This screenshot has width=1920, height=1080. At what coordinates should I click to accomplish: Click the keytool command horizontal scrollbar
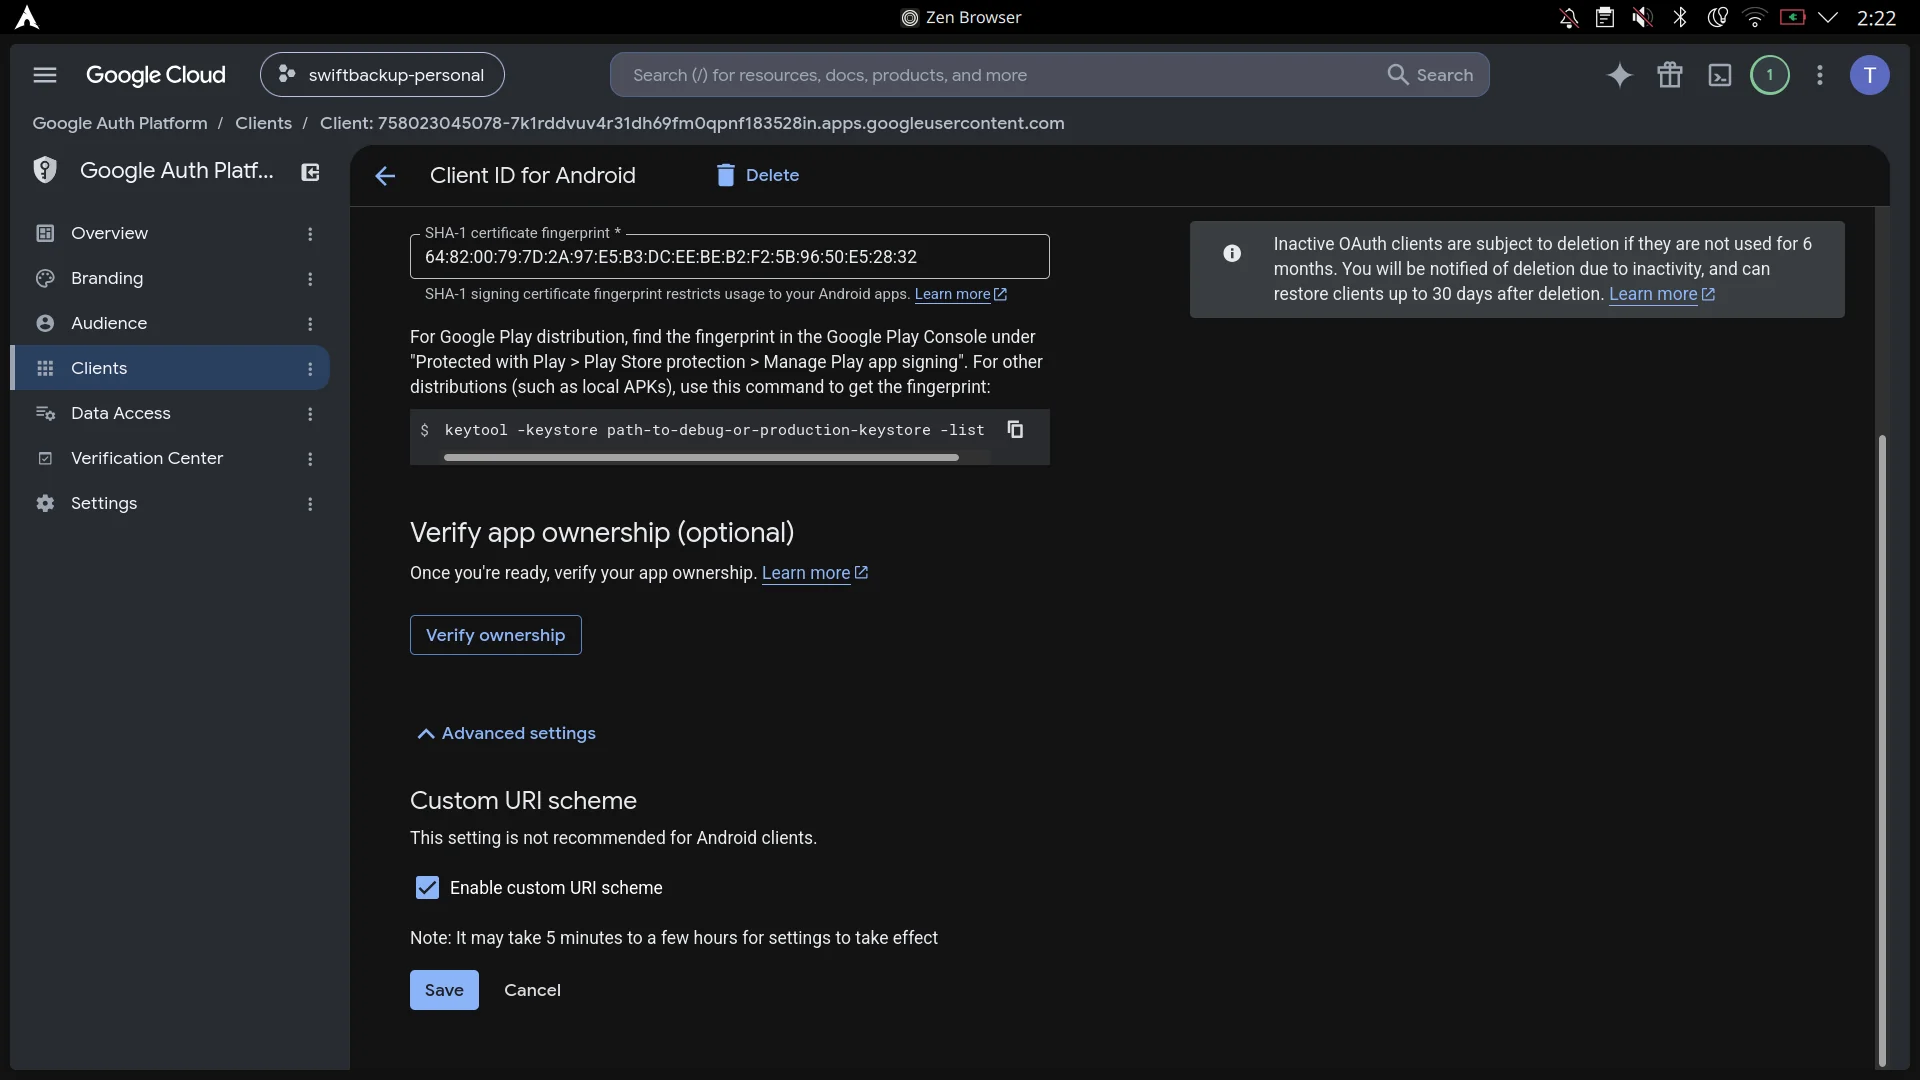pos(701,458)
